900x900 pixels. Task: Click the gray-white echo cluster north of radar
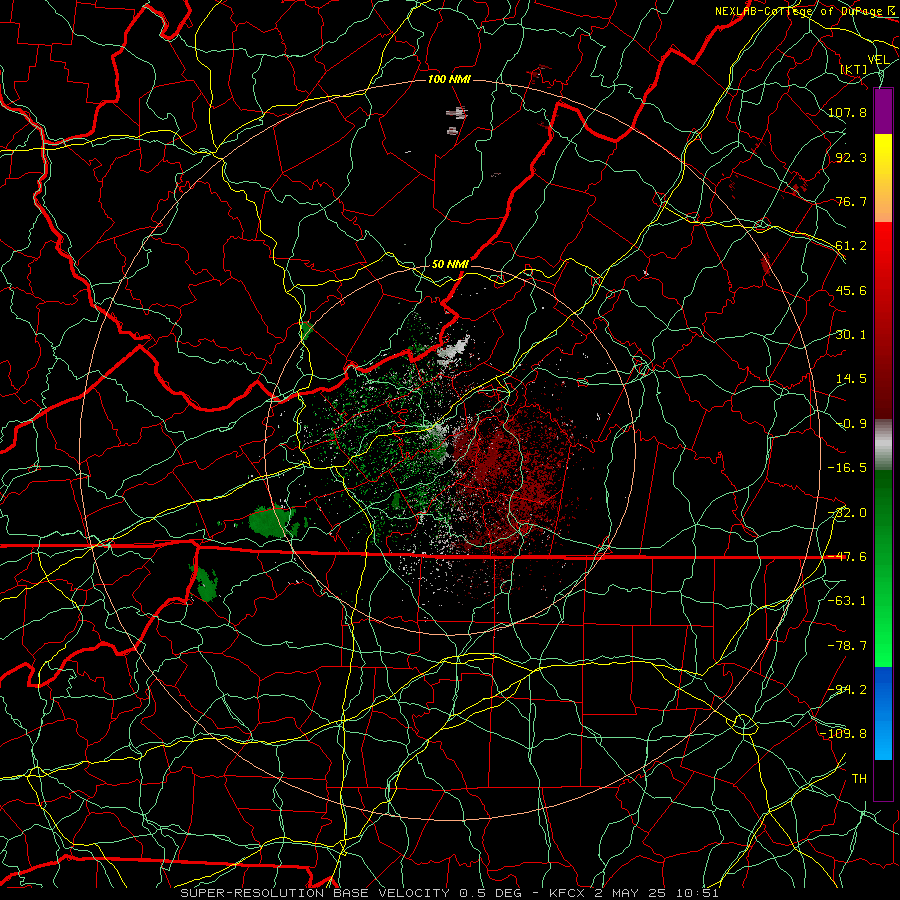pos(453,350)
